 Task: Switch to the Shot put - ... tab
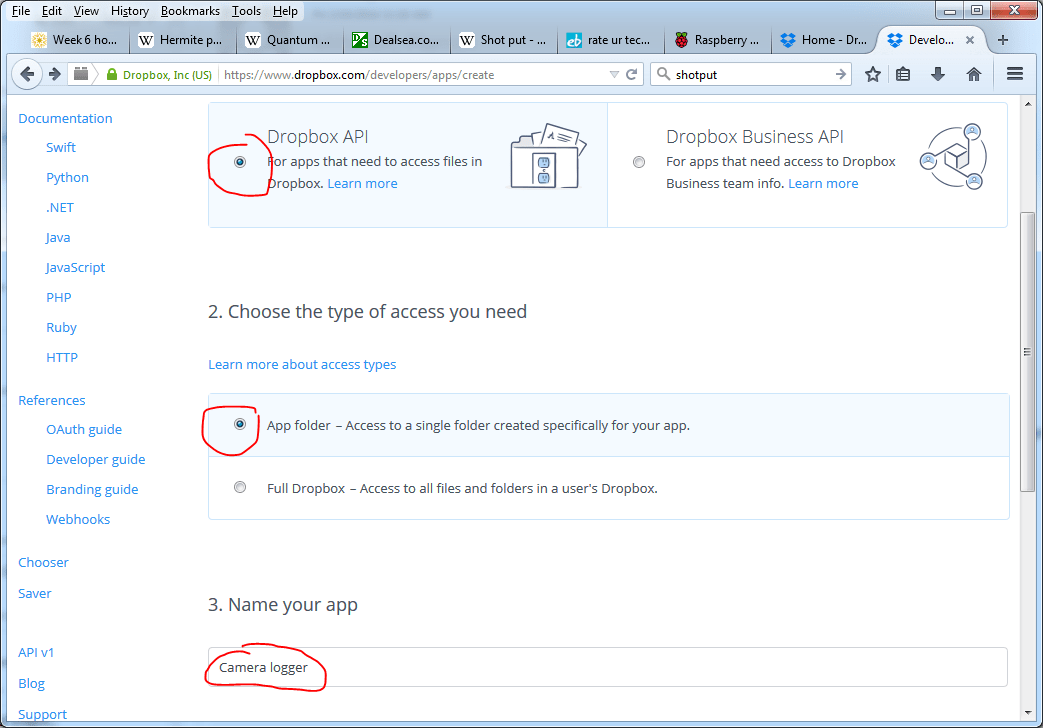point(504,40)
